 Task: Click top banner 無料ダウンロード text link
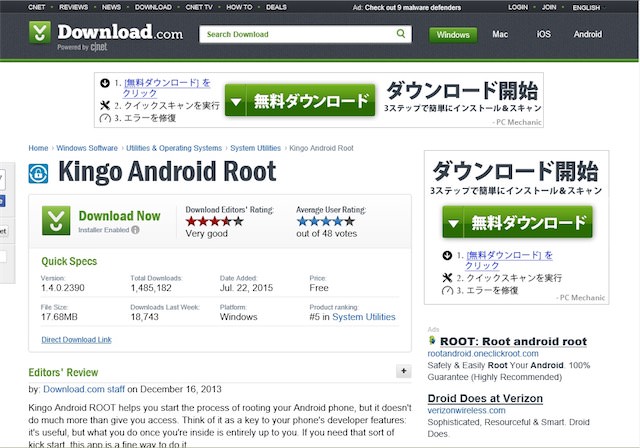click(x=167, y=88)
